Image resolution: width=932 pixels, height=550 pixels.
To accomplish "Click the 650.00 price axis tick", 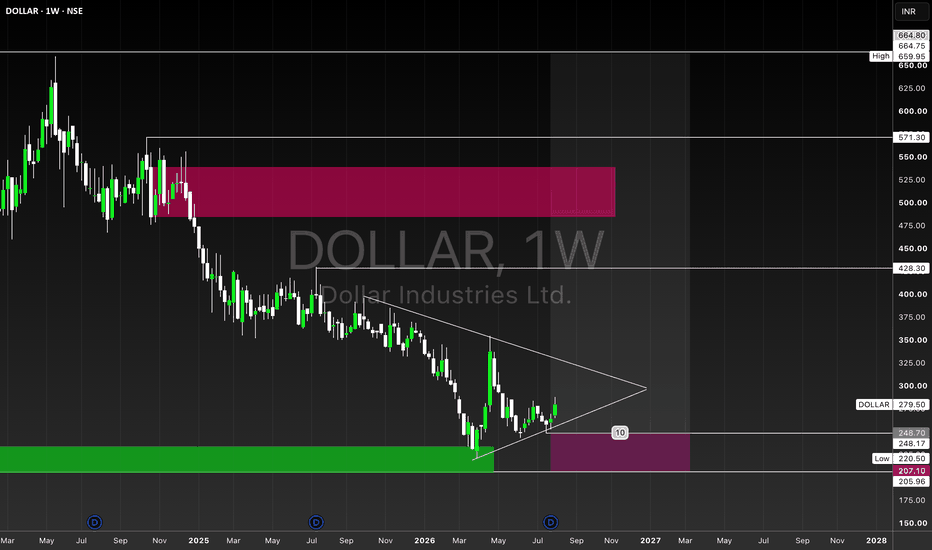I will point(912,65).
